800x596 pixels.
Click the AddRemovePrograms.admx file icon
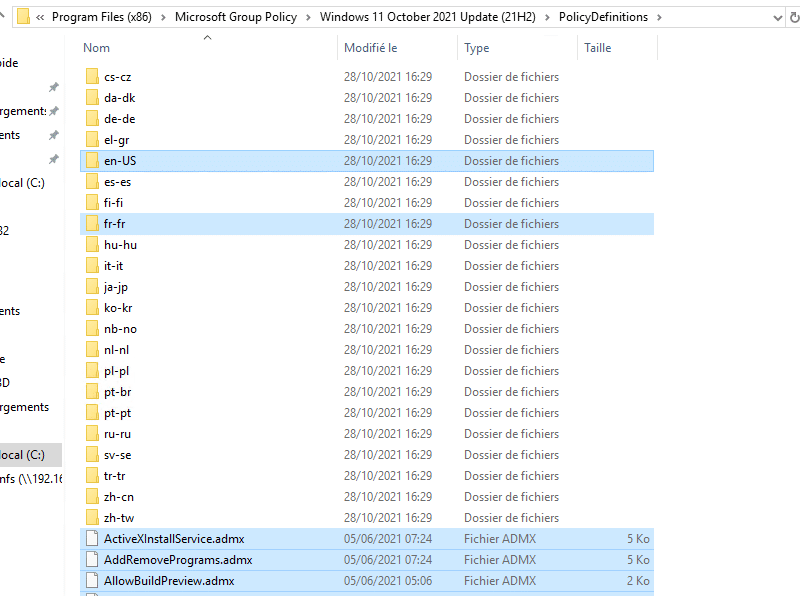pyautogui.click(x=92, y=560)
